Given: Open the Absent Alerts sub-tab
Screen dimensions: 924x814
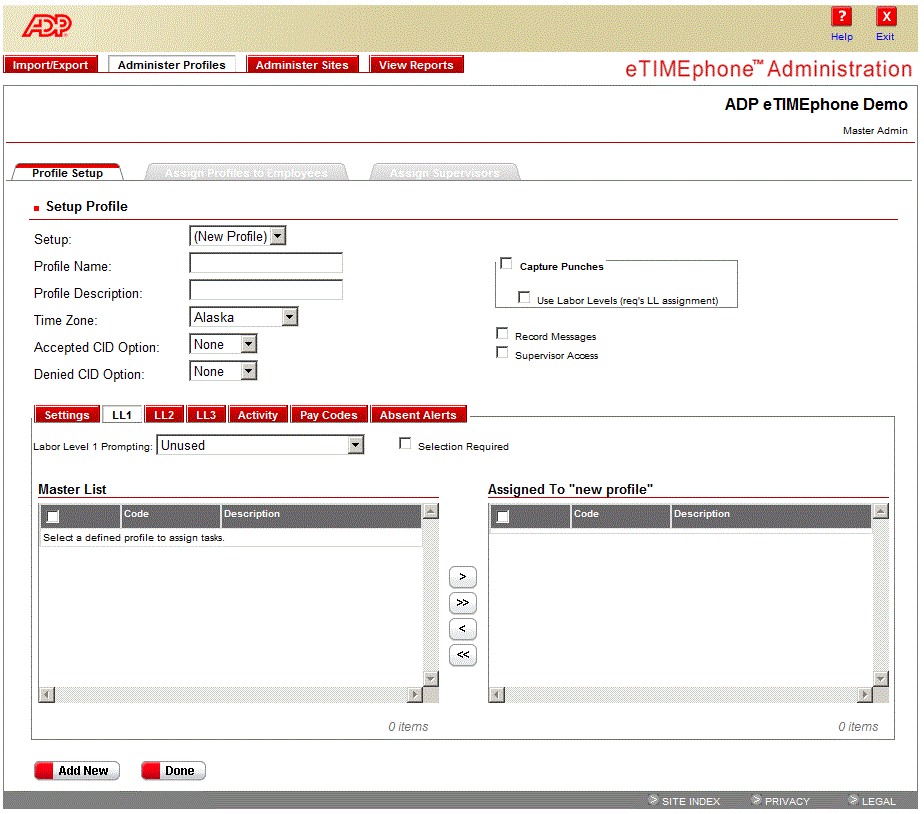Looking at the screenshot, I should (418, 415).
